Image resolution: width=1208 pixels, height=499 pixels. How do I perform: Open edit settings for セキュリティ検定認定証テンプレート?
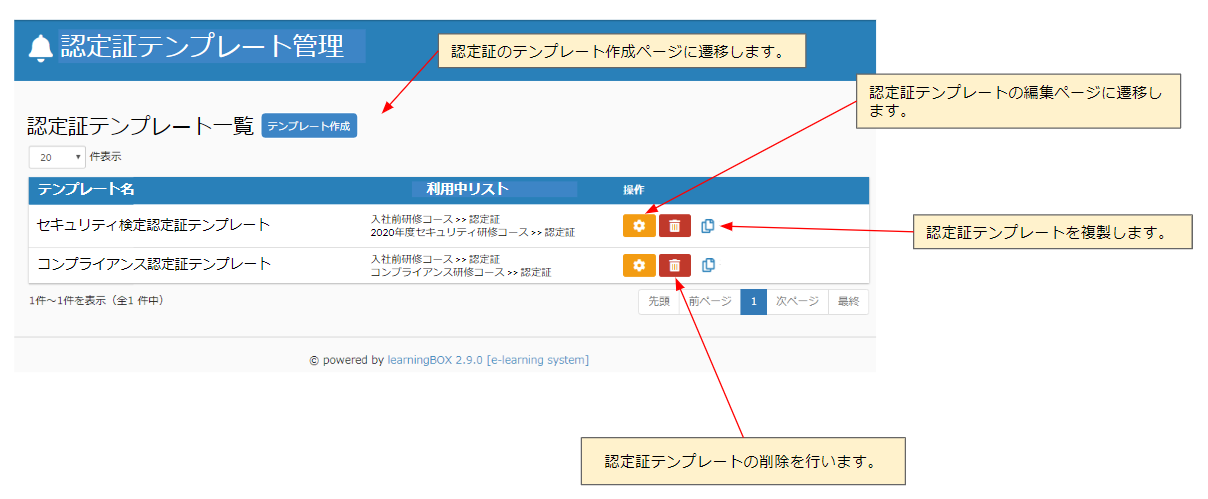(639, 226)
